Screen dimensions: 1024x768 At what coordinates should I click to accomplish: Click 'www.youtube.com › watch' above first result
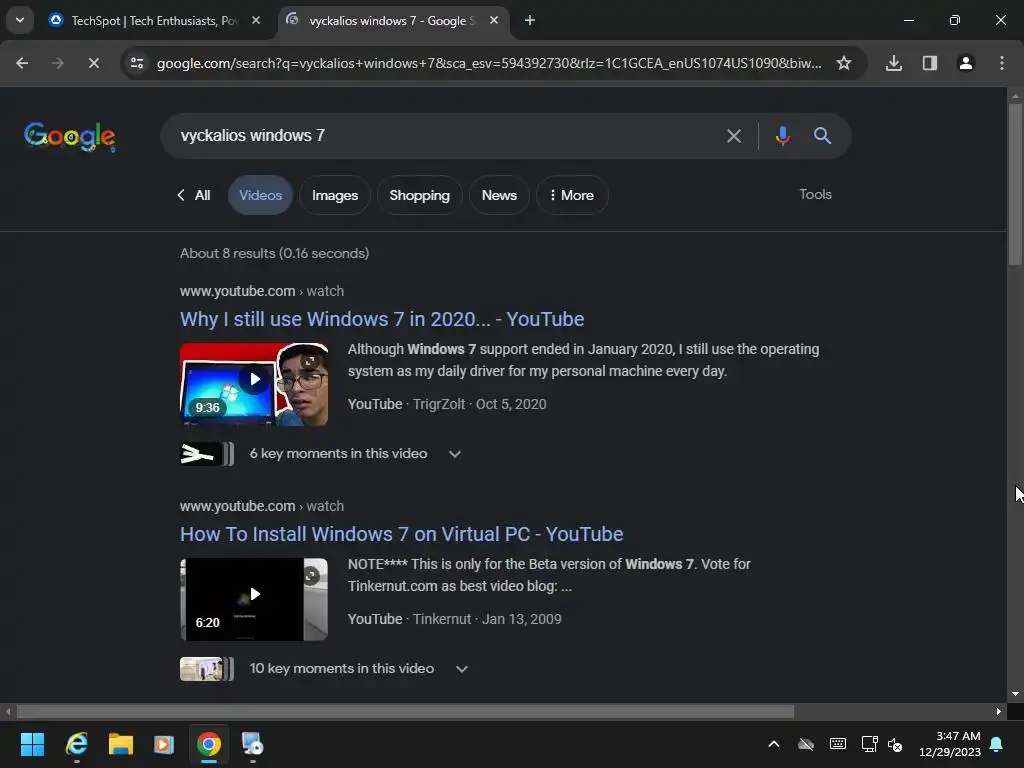262,291
